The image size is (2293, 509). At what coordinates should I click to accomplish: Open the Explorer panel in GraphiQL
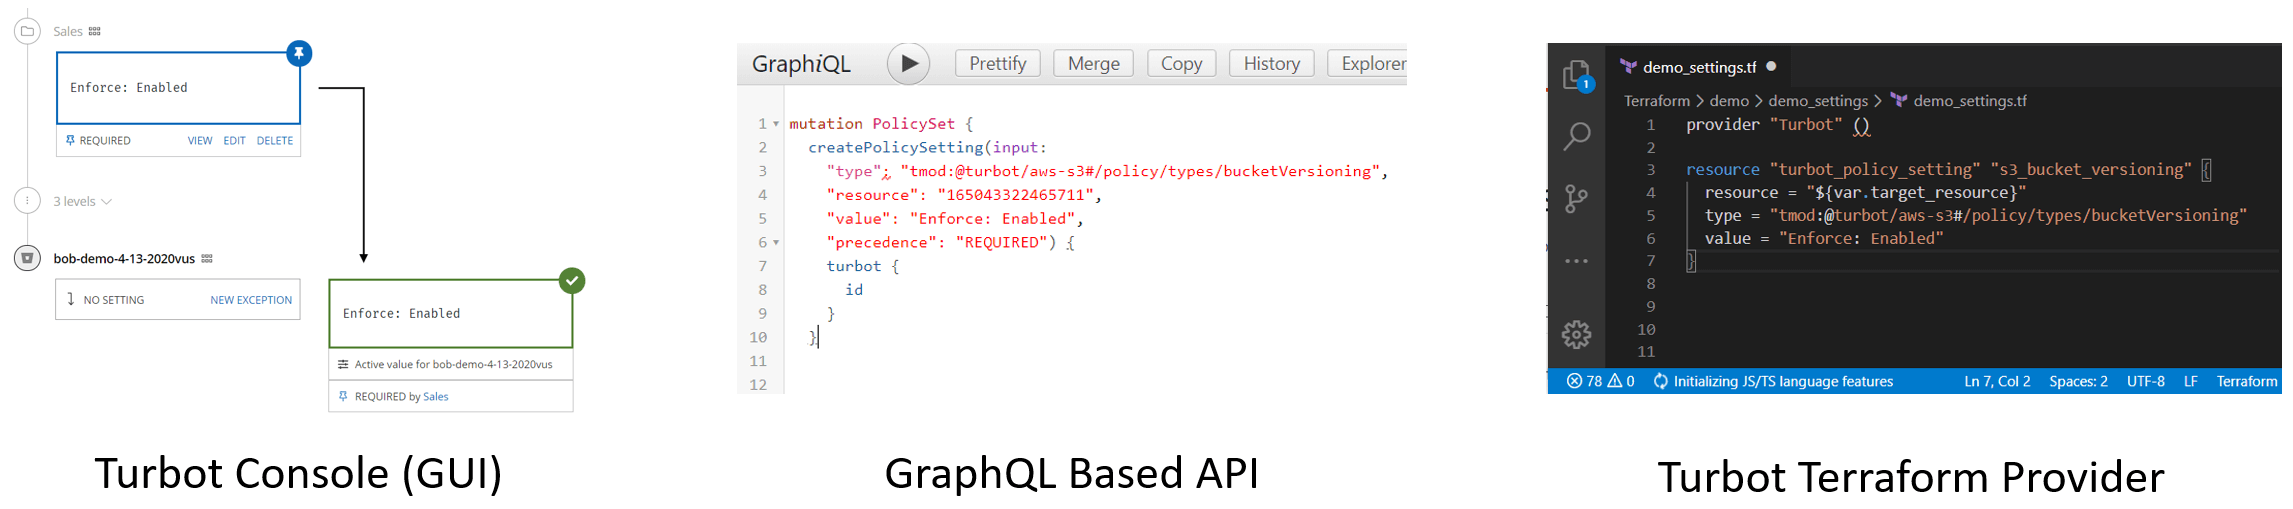(1368, 63)
